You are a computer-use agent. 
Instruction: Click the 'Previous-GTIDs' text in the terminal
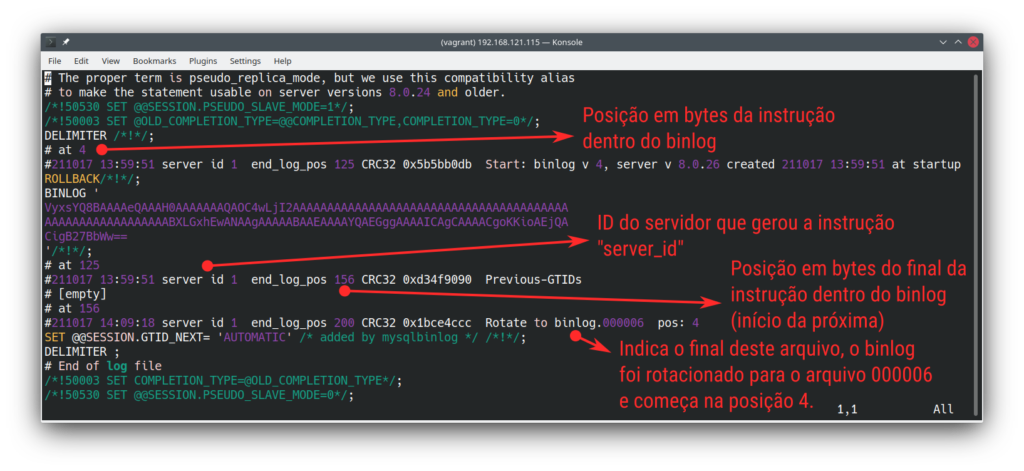pos(532,280)
